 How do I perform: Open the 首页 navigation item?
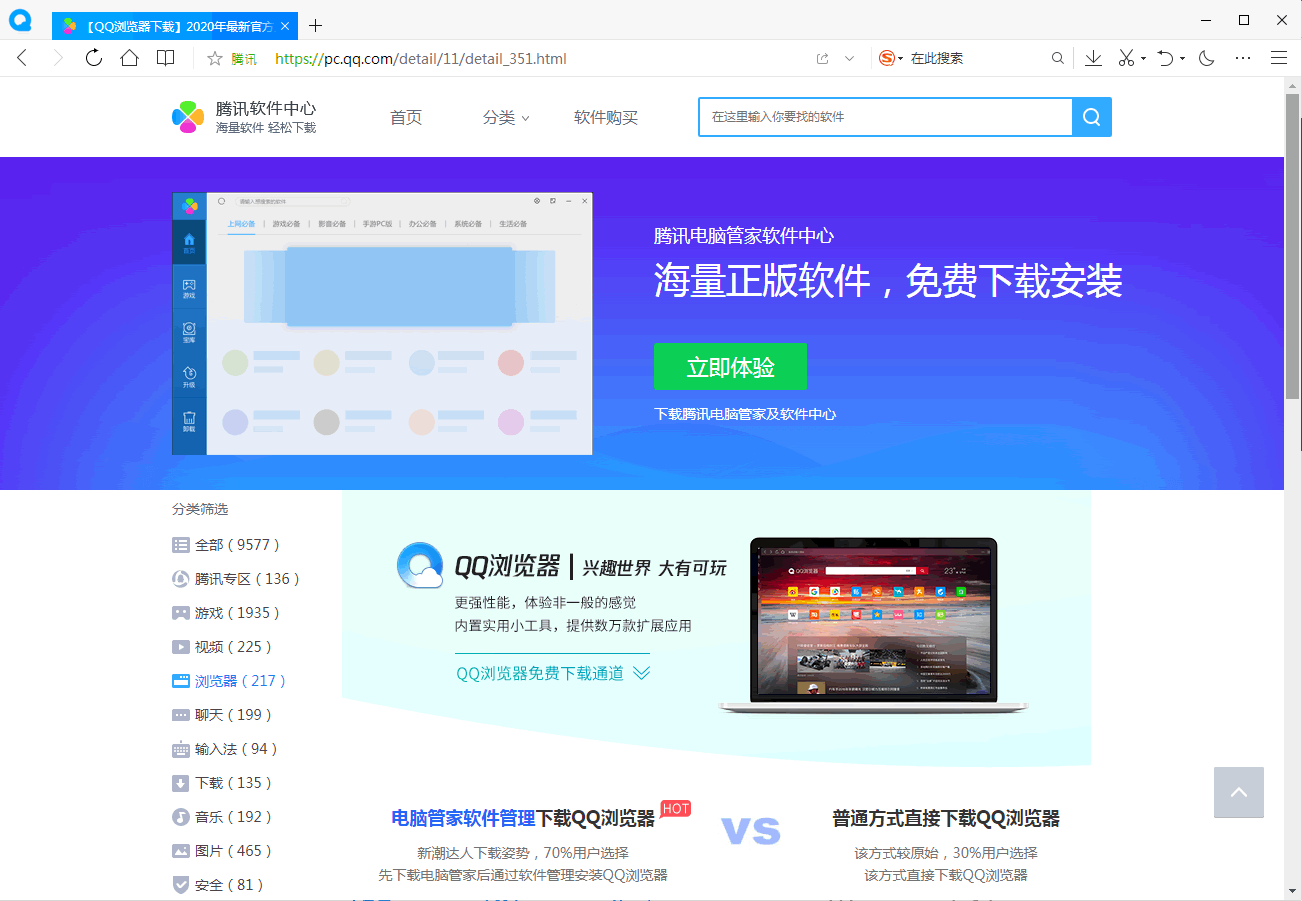[x=406, y=118]
